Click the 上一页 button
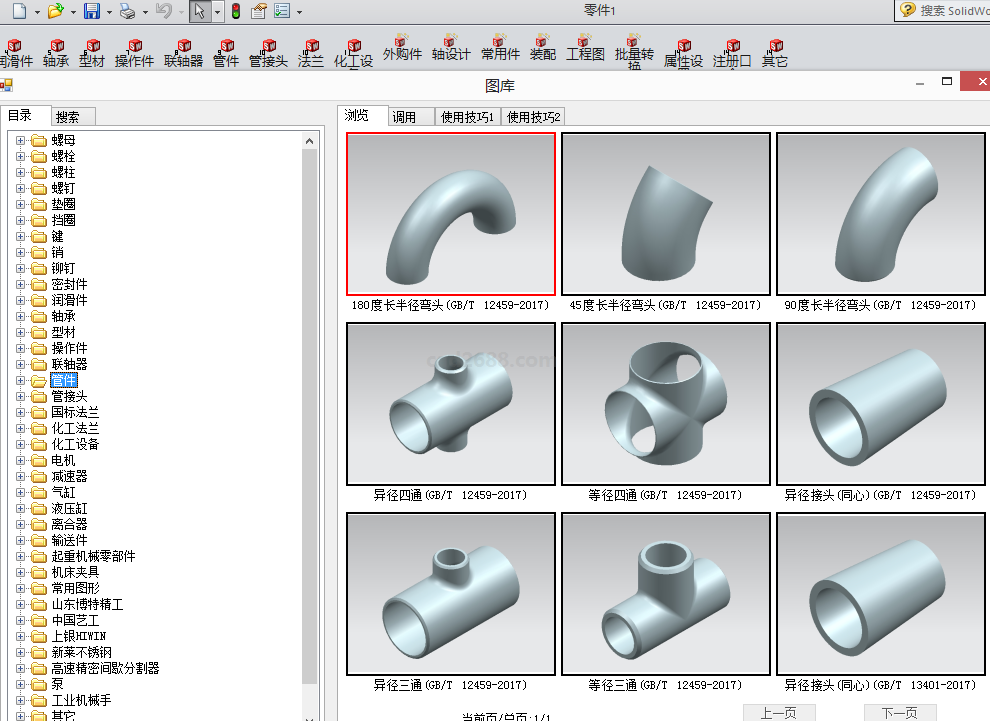Image resolution: width=990 pixels, height=721 pixels. pyautogui.click(x=778, y=713)
